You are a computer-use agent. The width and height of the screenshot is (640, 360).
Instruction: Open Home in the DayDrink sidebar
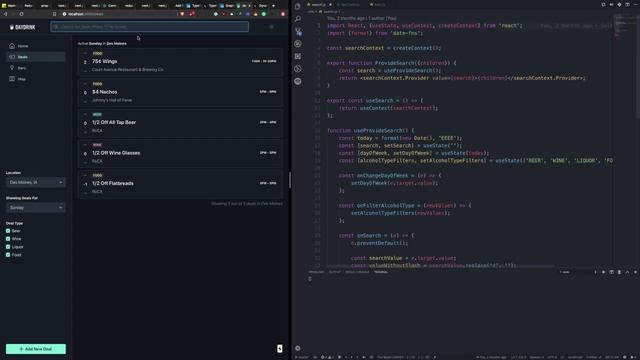[36, 46]
